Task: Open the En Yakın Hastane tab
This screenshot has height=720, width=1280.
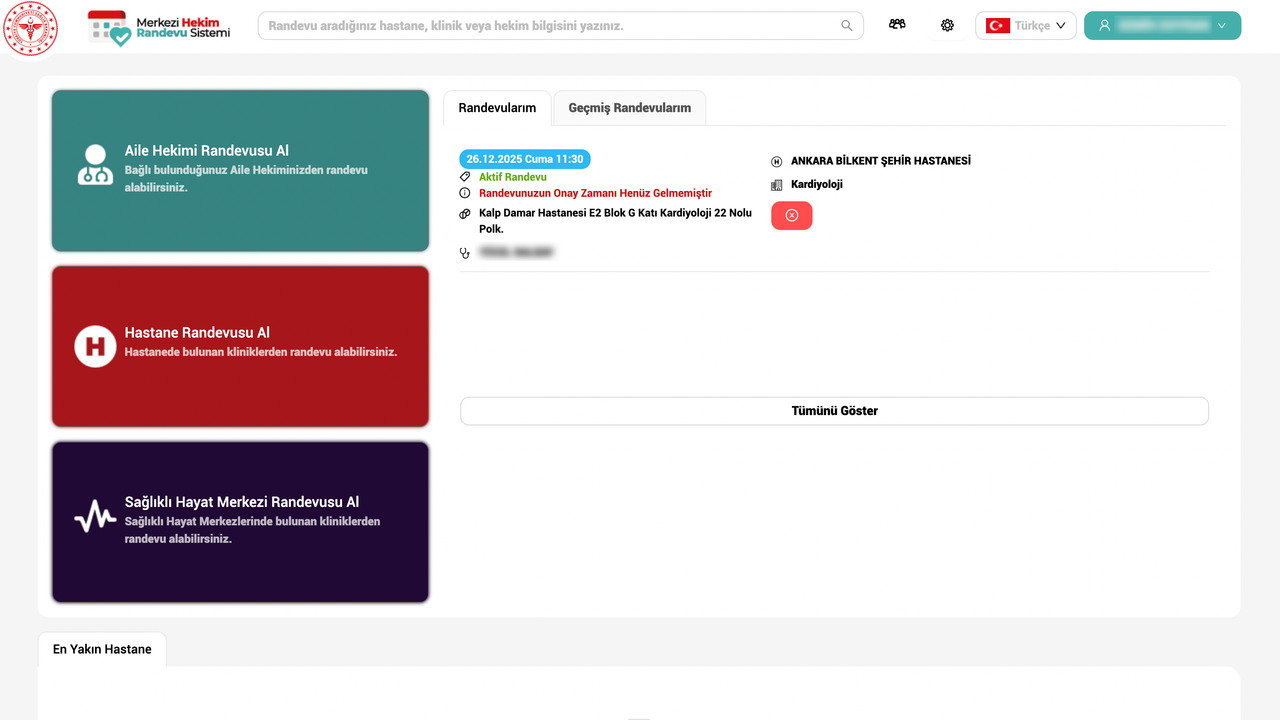Action: [x=102, y=649]
